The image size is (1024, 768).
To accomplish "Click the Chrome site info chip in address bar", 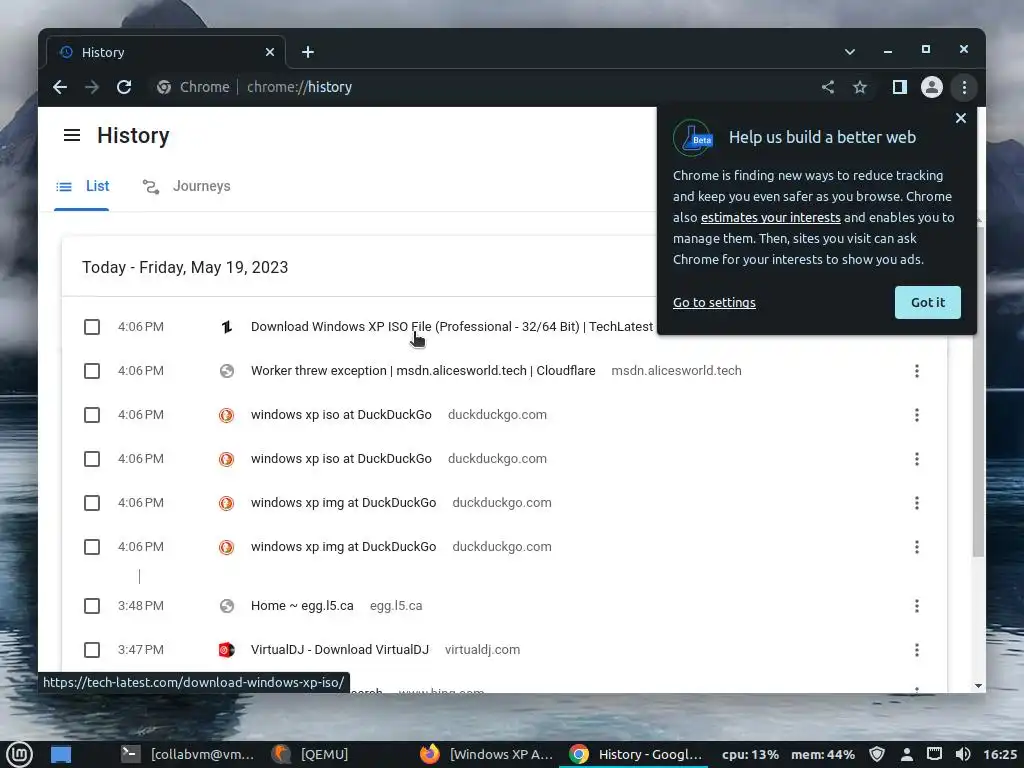I will [193, 87].
